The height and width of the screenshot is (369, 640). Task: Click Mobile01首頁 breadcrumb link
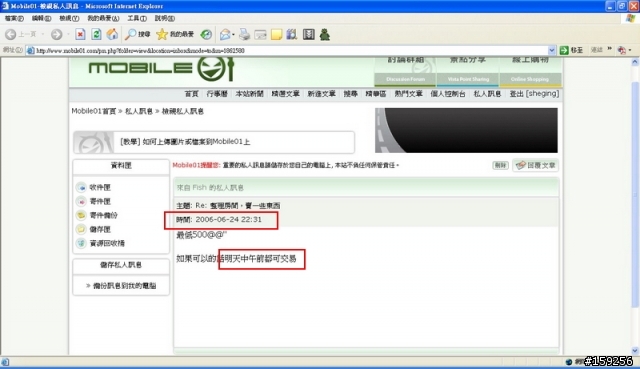[x=94, y=111]
